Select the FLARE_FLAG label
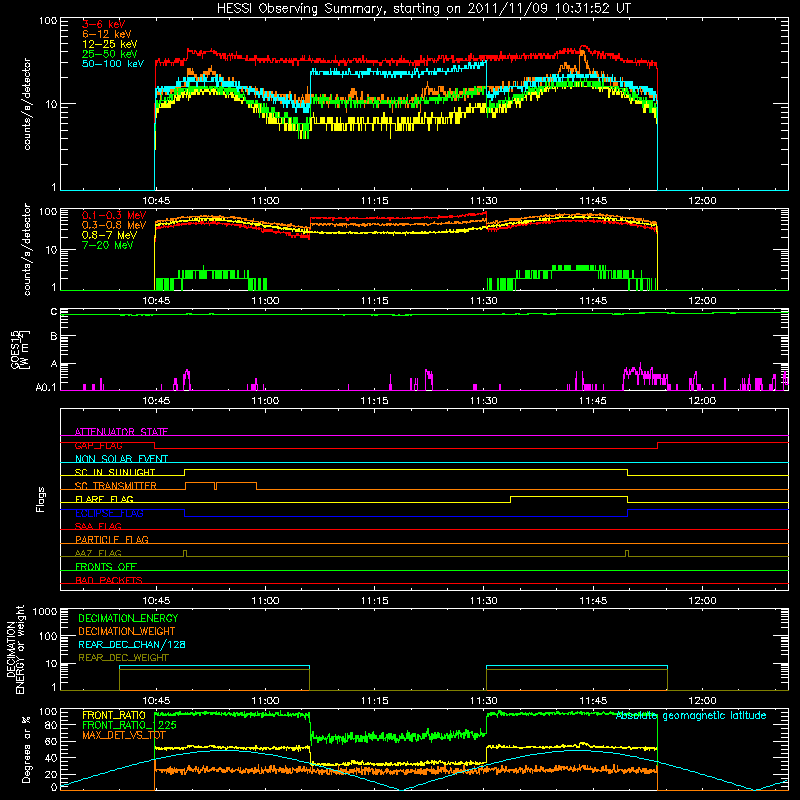 click(x=104, y=499)
